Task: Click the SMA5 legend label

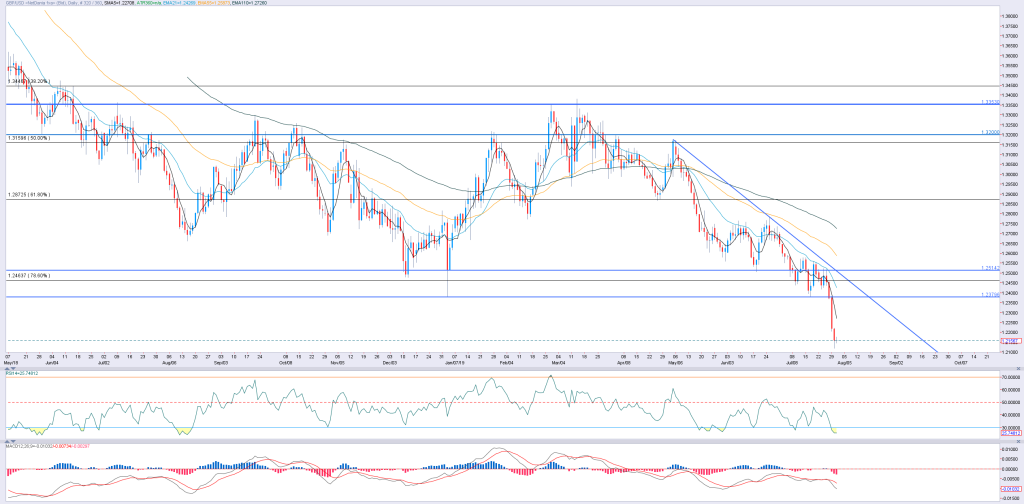Action: [x=121, y=3]
